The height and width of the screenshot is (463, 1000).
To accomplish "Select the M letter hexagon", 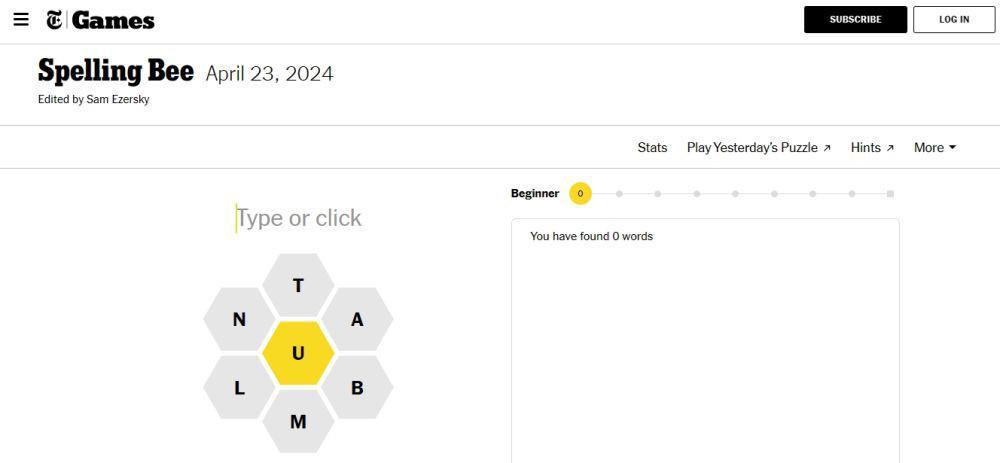I will coord(298,421).
